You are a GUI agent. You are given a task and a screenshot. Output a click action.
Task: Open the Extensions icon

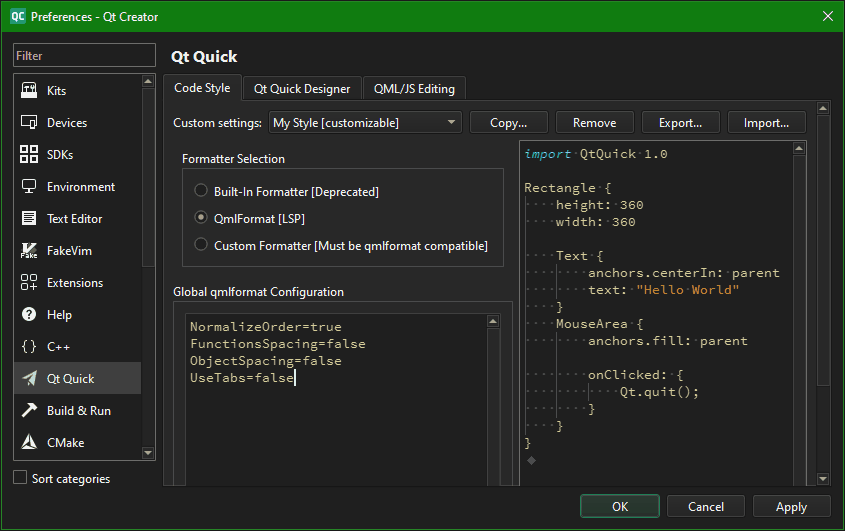[29, 282]
